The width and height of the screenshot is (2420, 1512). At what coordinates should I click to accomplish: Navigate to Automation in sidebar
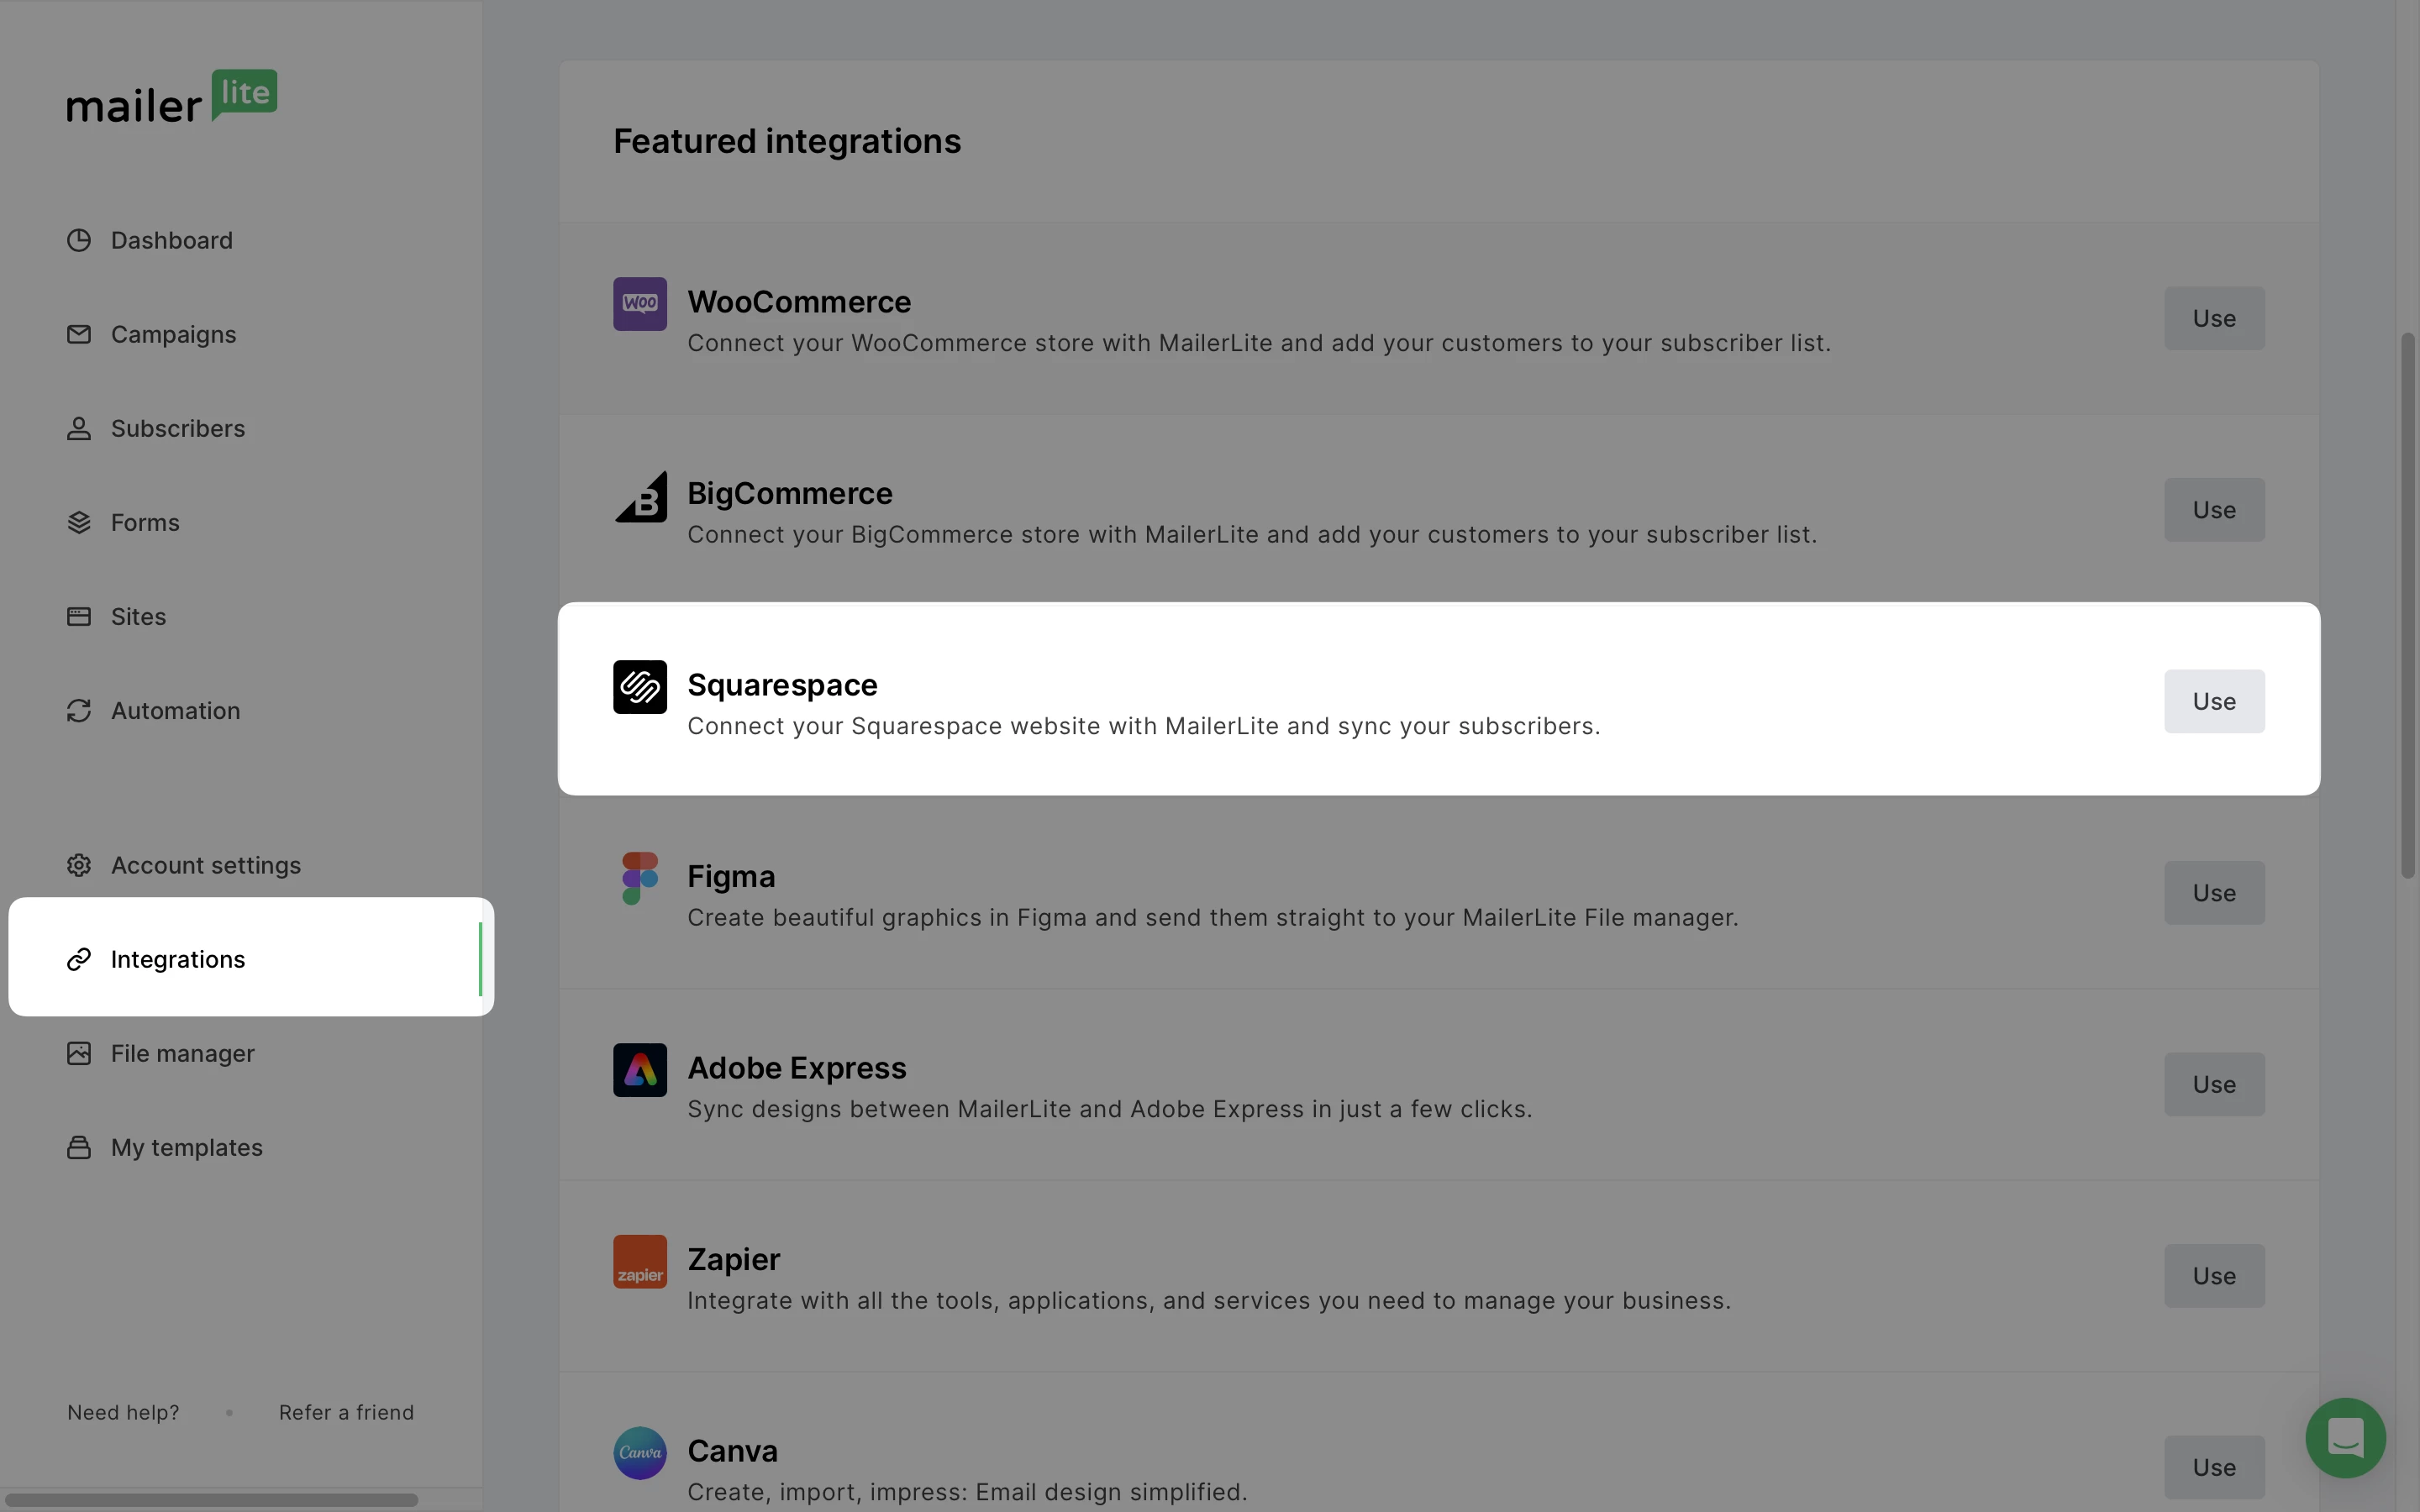(x=175, y=711)
